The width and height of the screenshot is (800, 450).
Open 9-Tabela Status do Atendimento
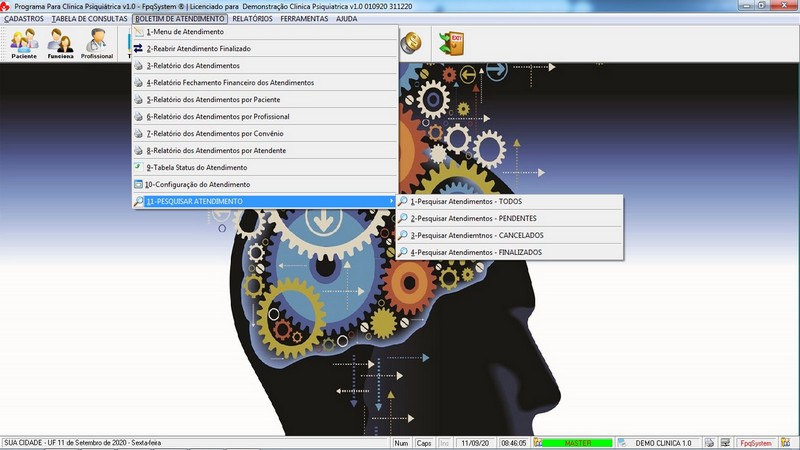265,167
